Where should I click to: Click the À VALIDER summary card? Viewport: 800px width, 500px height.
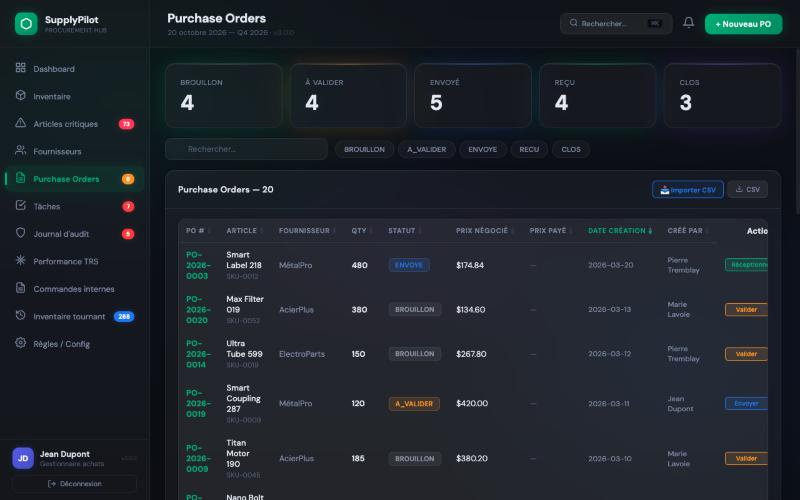[348, 95]
